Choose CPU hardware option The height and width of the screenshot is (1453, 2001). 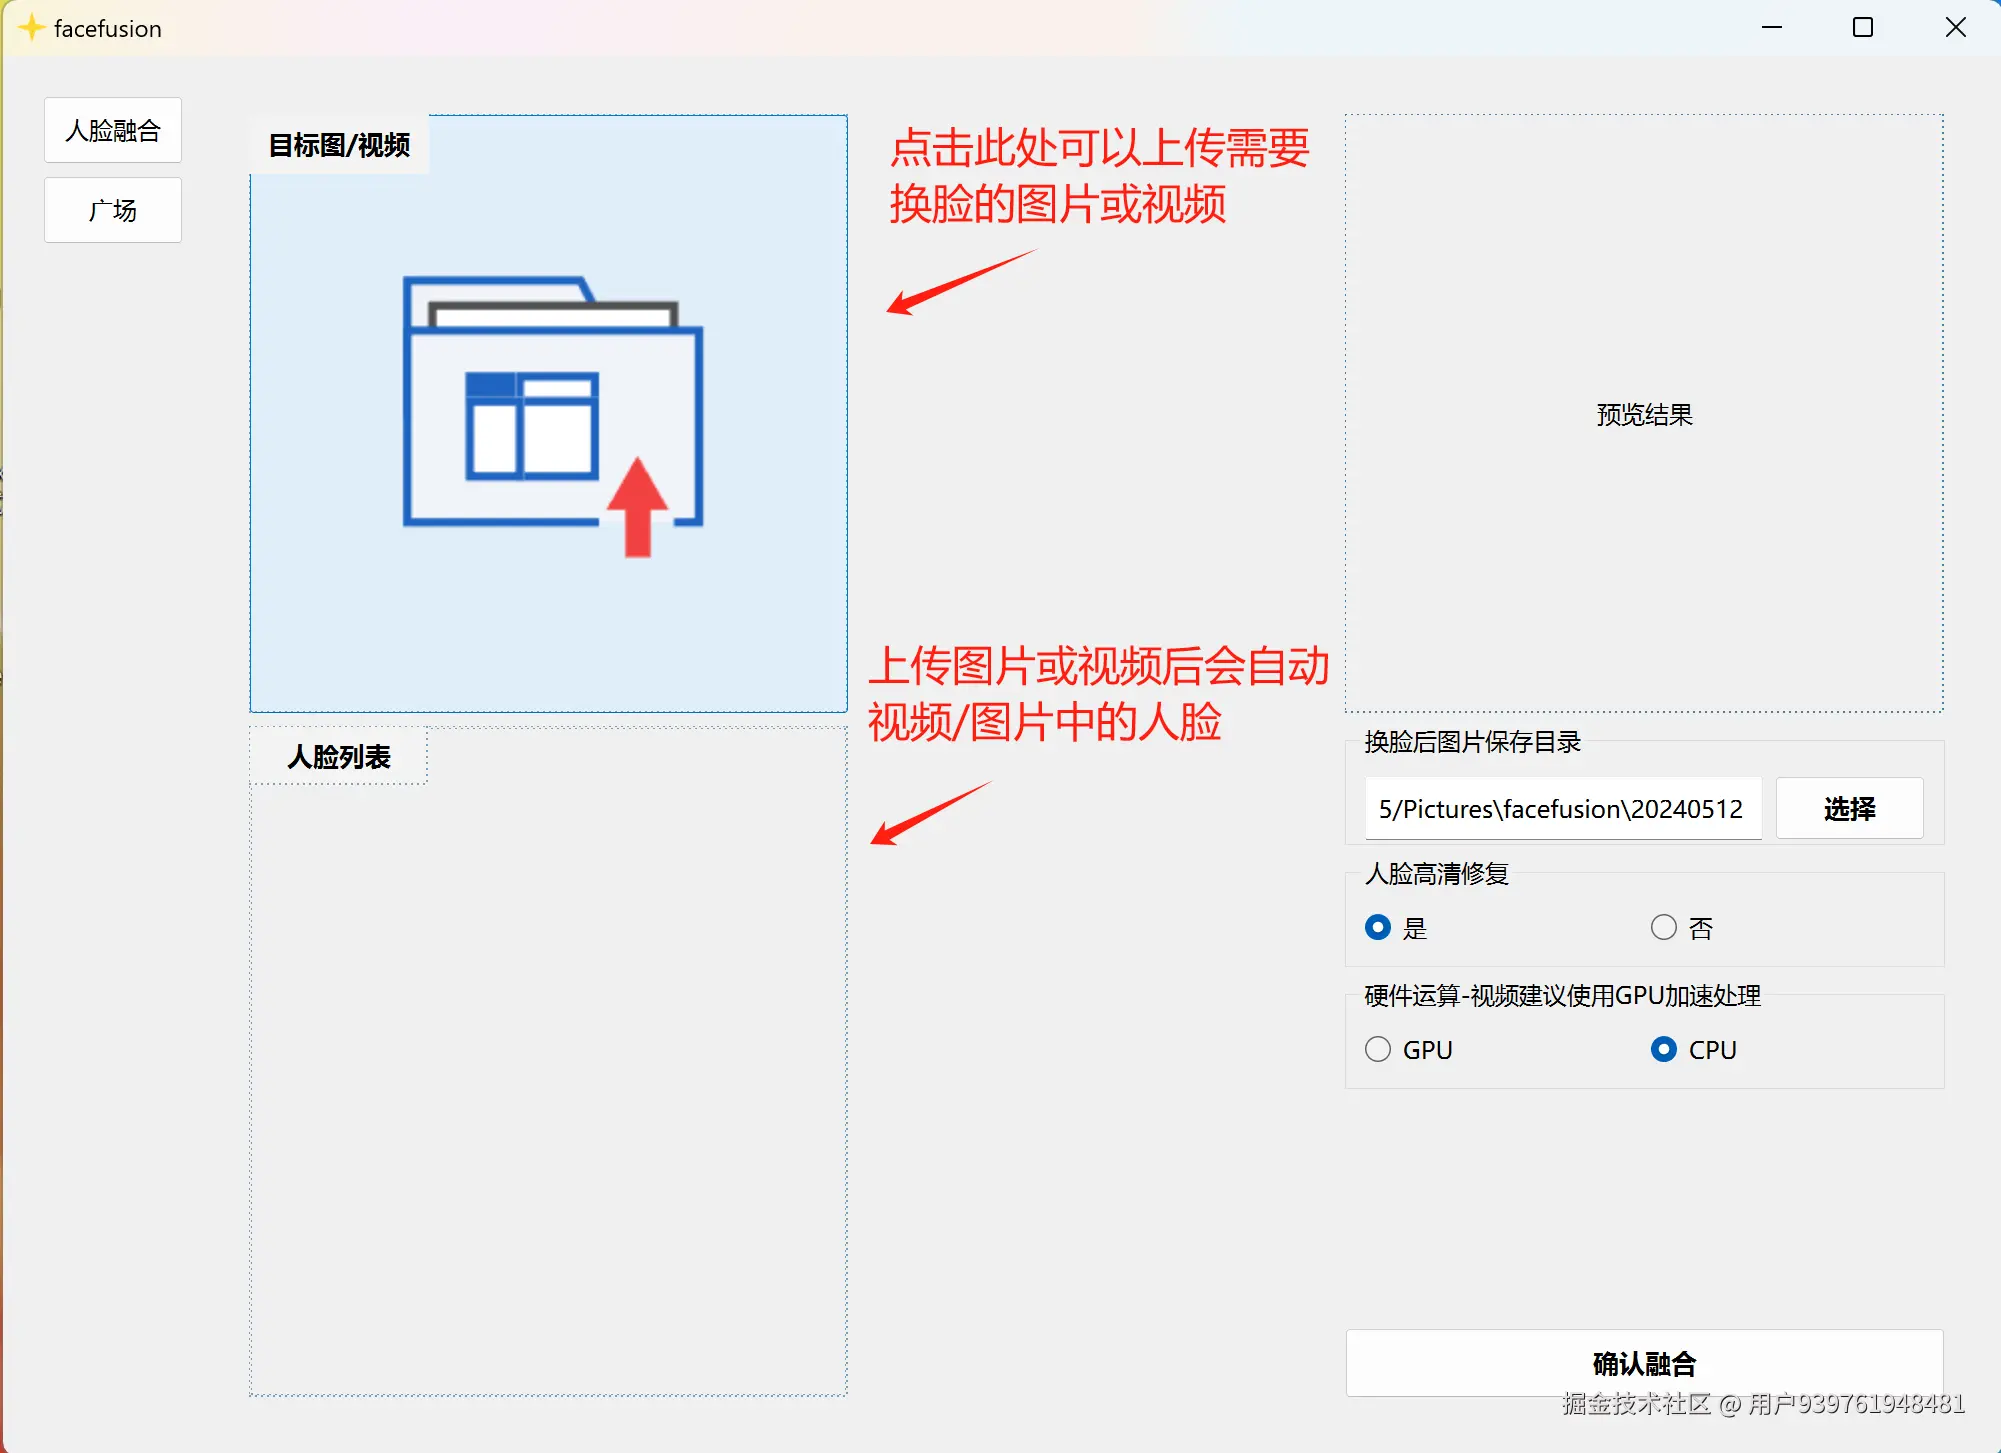tap(1664, 1050)
